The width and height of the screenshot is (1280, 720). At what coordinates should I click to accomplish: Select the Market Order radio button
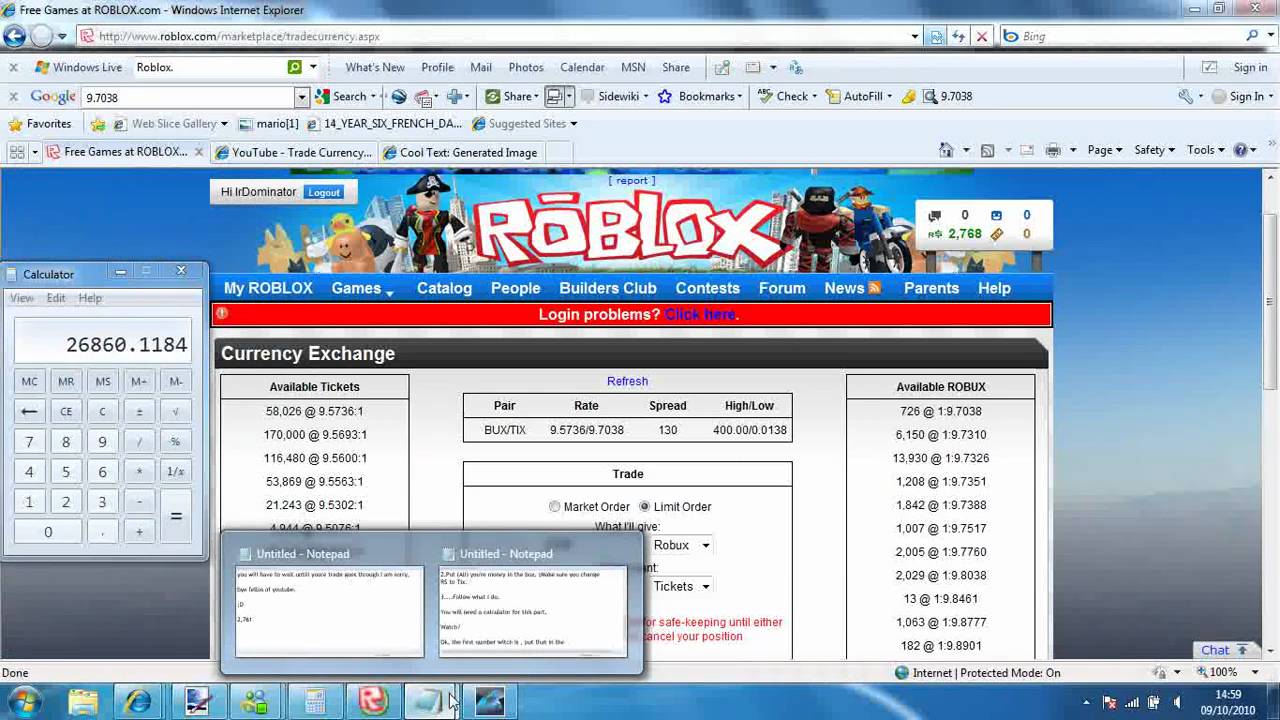[554, 507]
